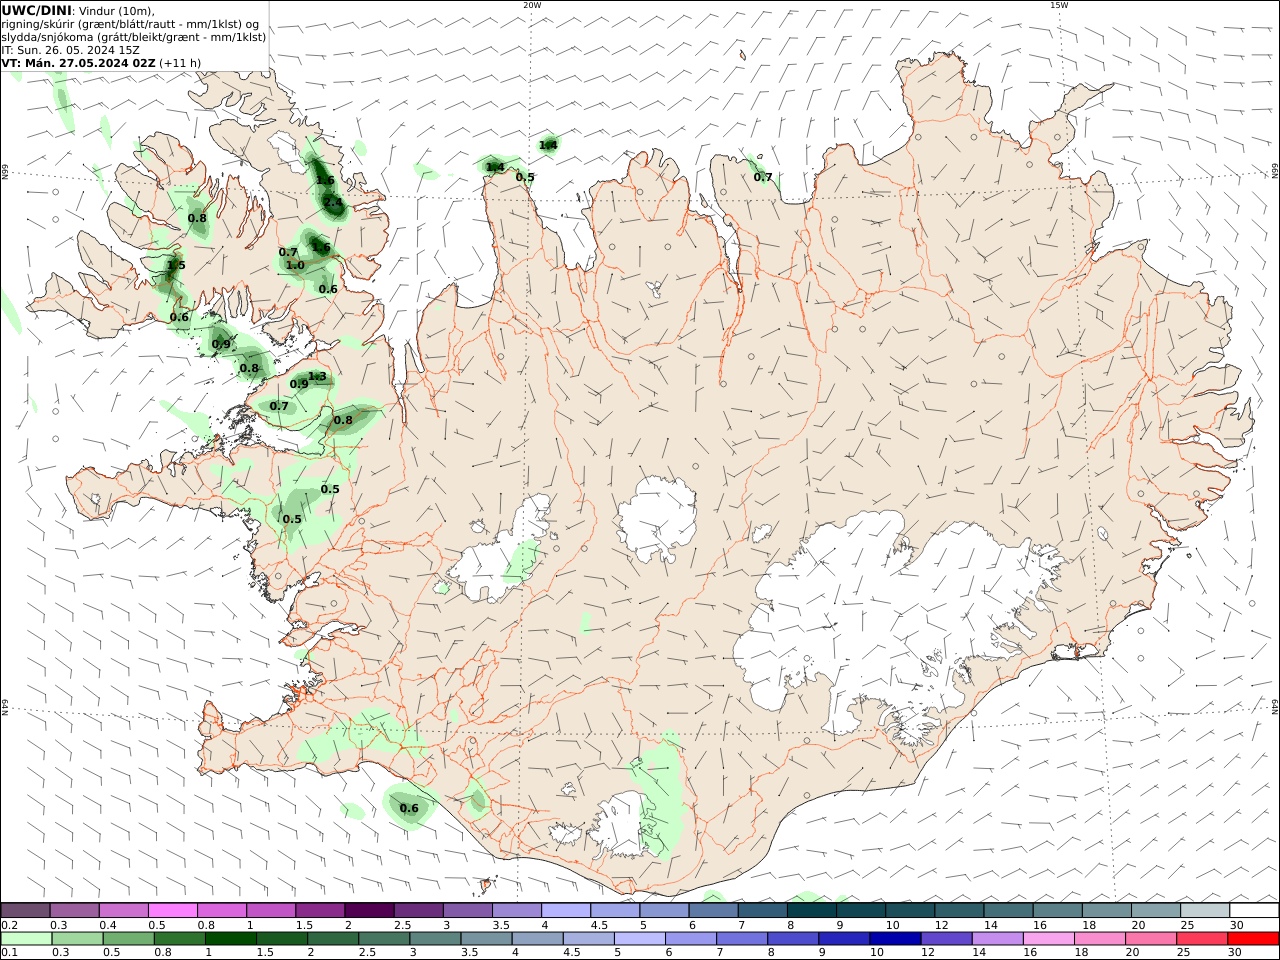Pick the red-pink 25 swatch on lower scale
The image size is (1280, 960).
[x=1202, y=939]
